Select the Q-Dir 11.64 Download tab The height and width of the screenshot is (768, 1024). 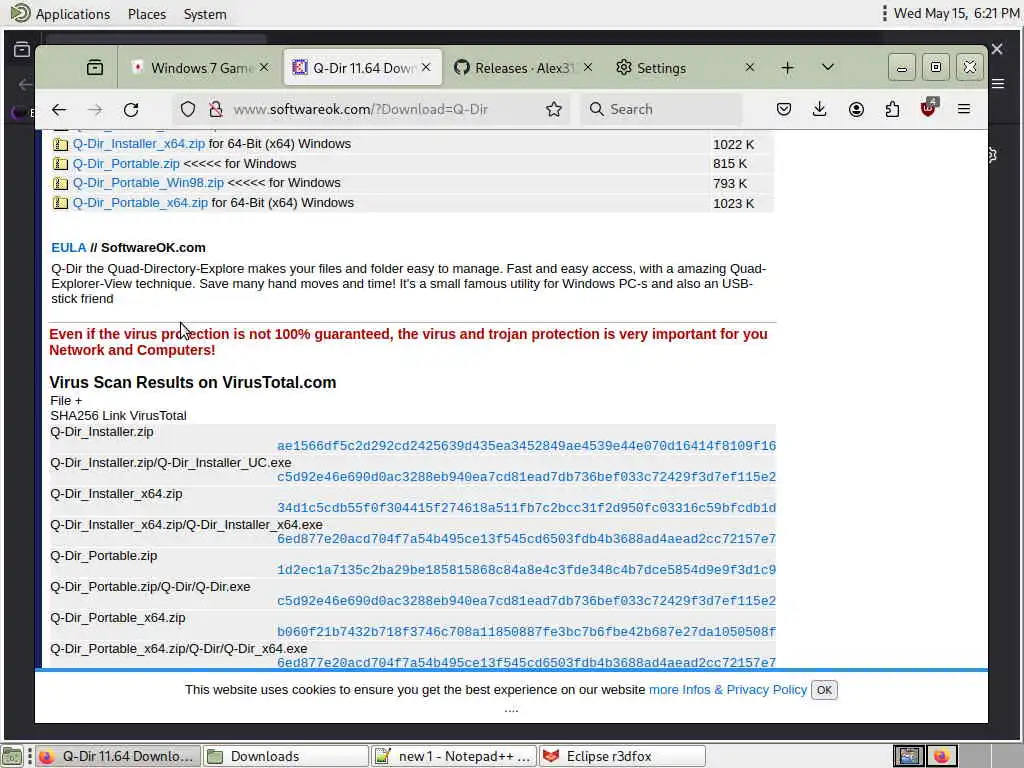tap(362, 68)
